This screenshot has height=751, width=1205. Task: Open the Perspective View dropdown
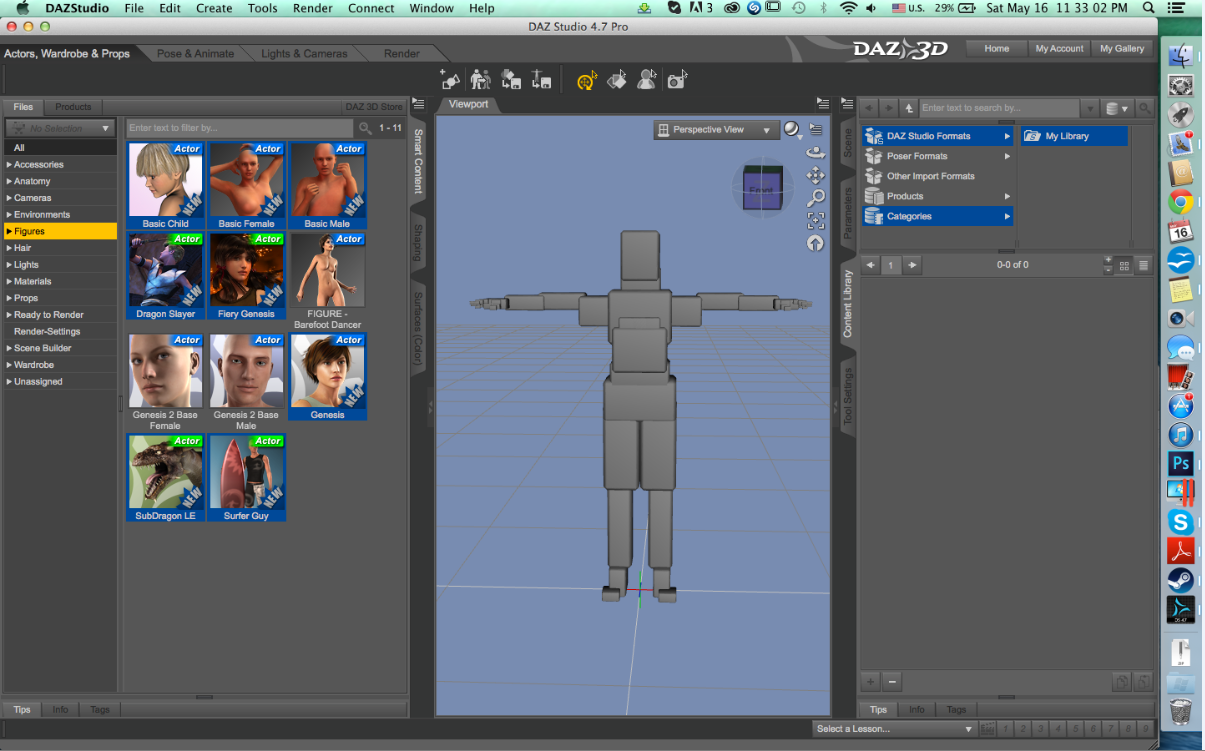716,130
